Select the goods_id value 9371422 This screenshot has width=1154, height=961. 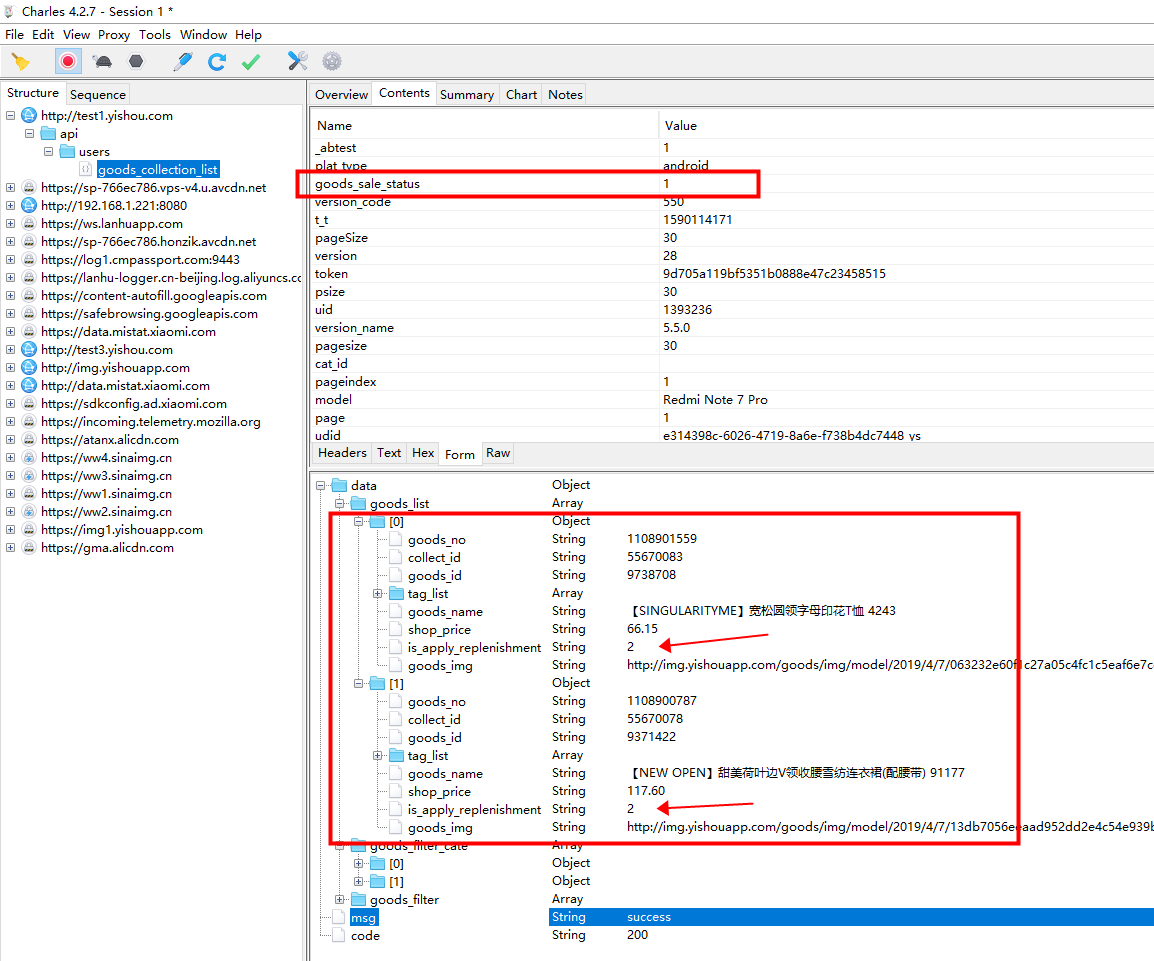coord(651,737)
